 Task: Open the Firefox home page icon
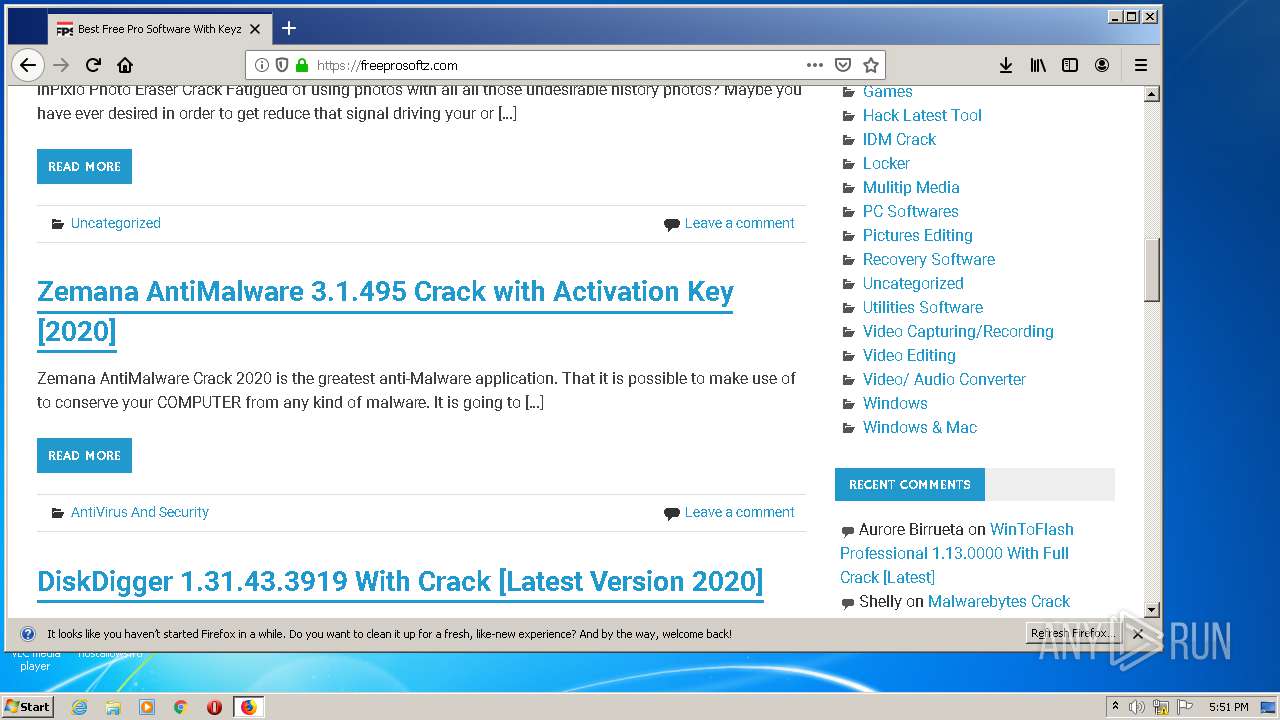pyautogui.click(x=125, y=65)
